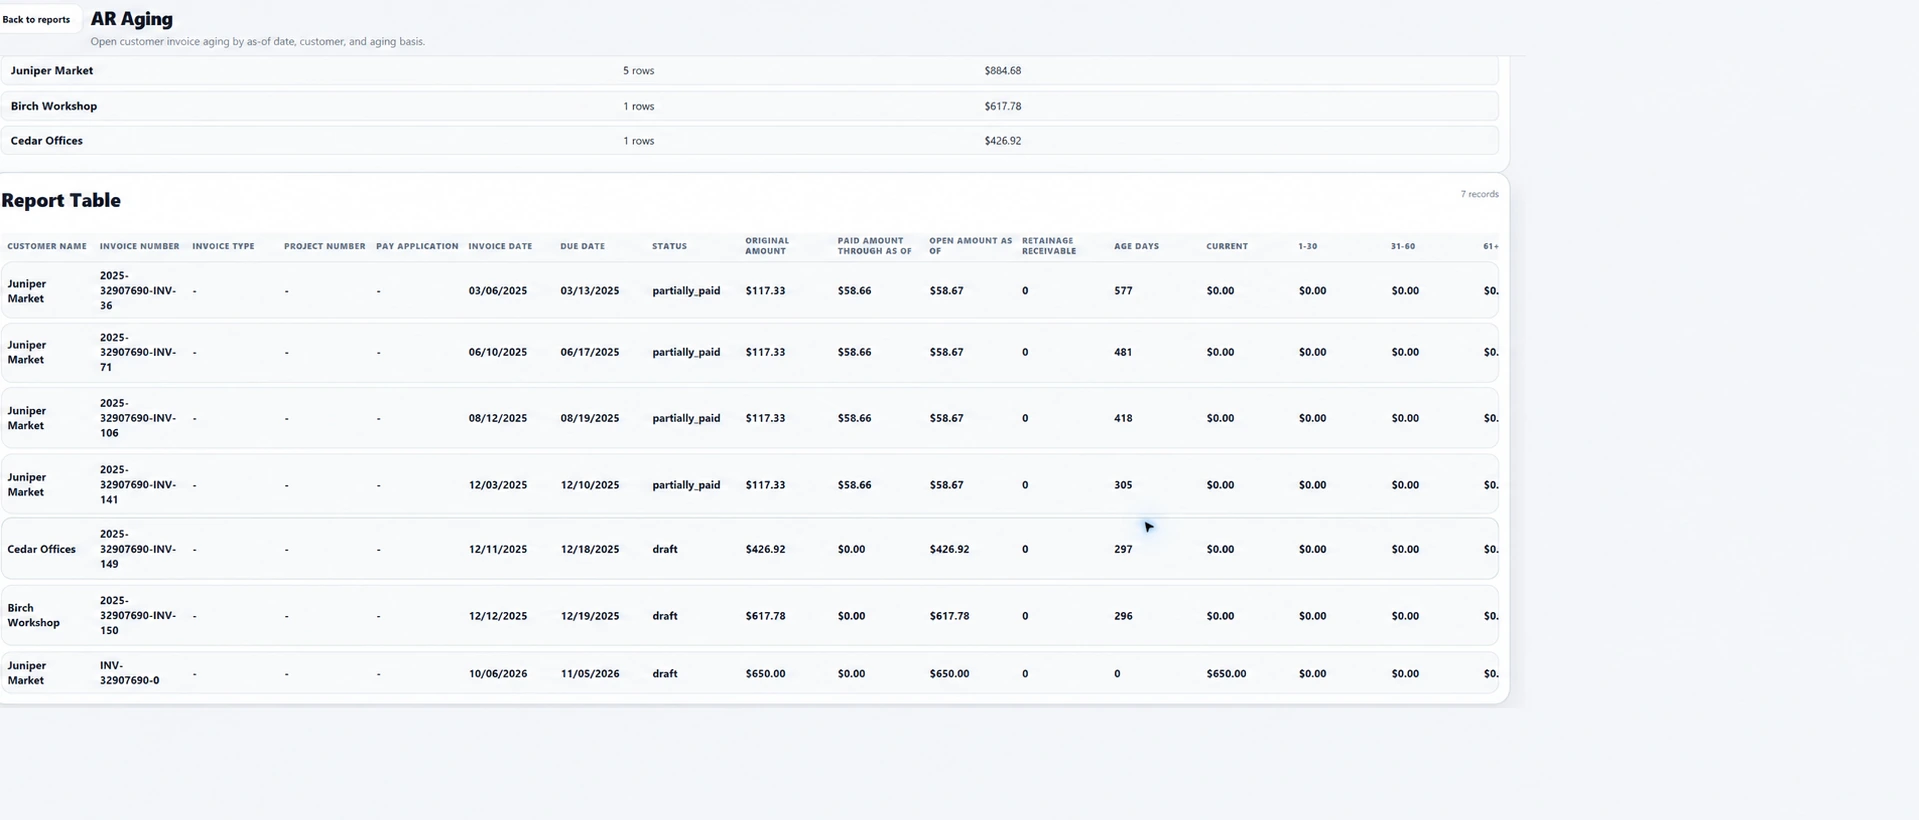The width and height of the screenshot is (1919, 820).
Task: Click the AR Aging page title
Action: click(132, 19)
